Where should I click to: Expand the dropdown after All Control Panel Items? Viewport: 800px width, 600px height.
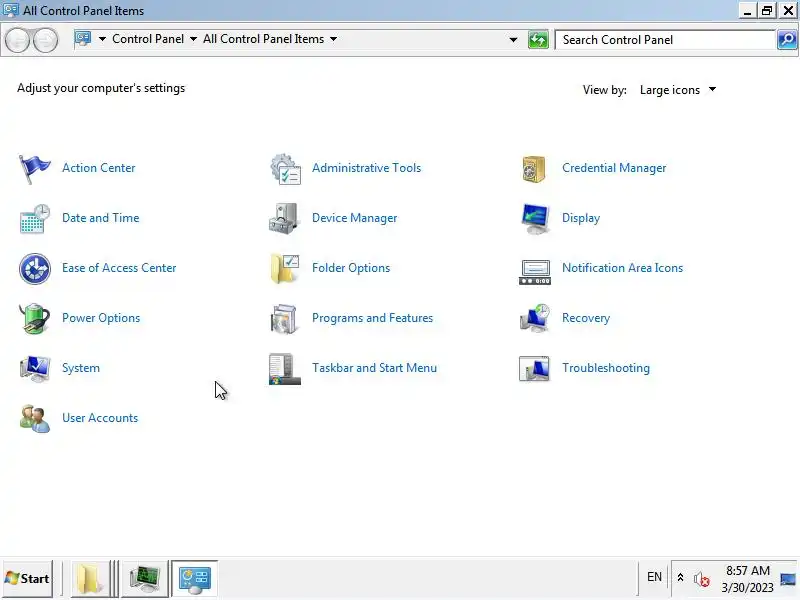(x=333, y=39)
